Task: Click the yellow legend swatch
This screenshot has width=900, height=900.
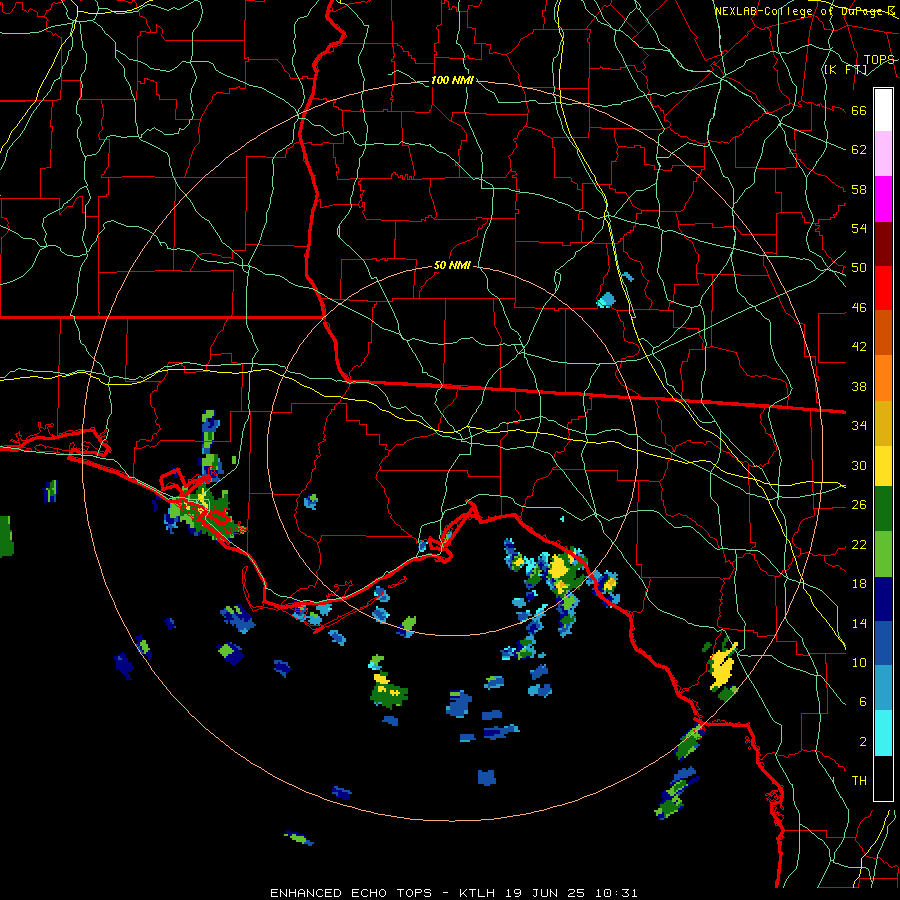Action: (883, 465)
